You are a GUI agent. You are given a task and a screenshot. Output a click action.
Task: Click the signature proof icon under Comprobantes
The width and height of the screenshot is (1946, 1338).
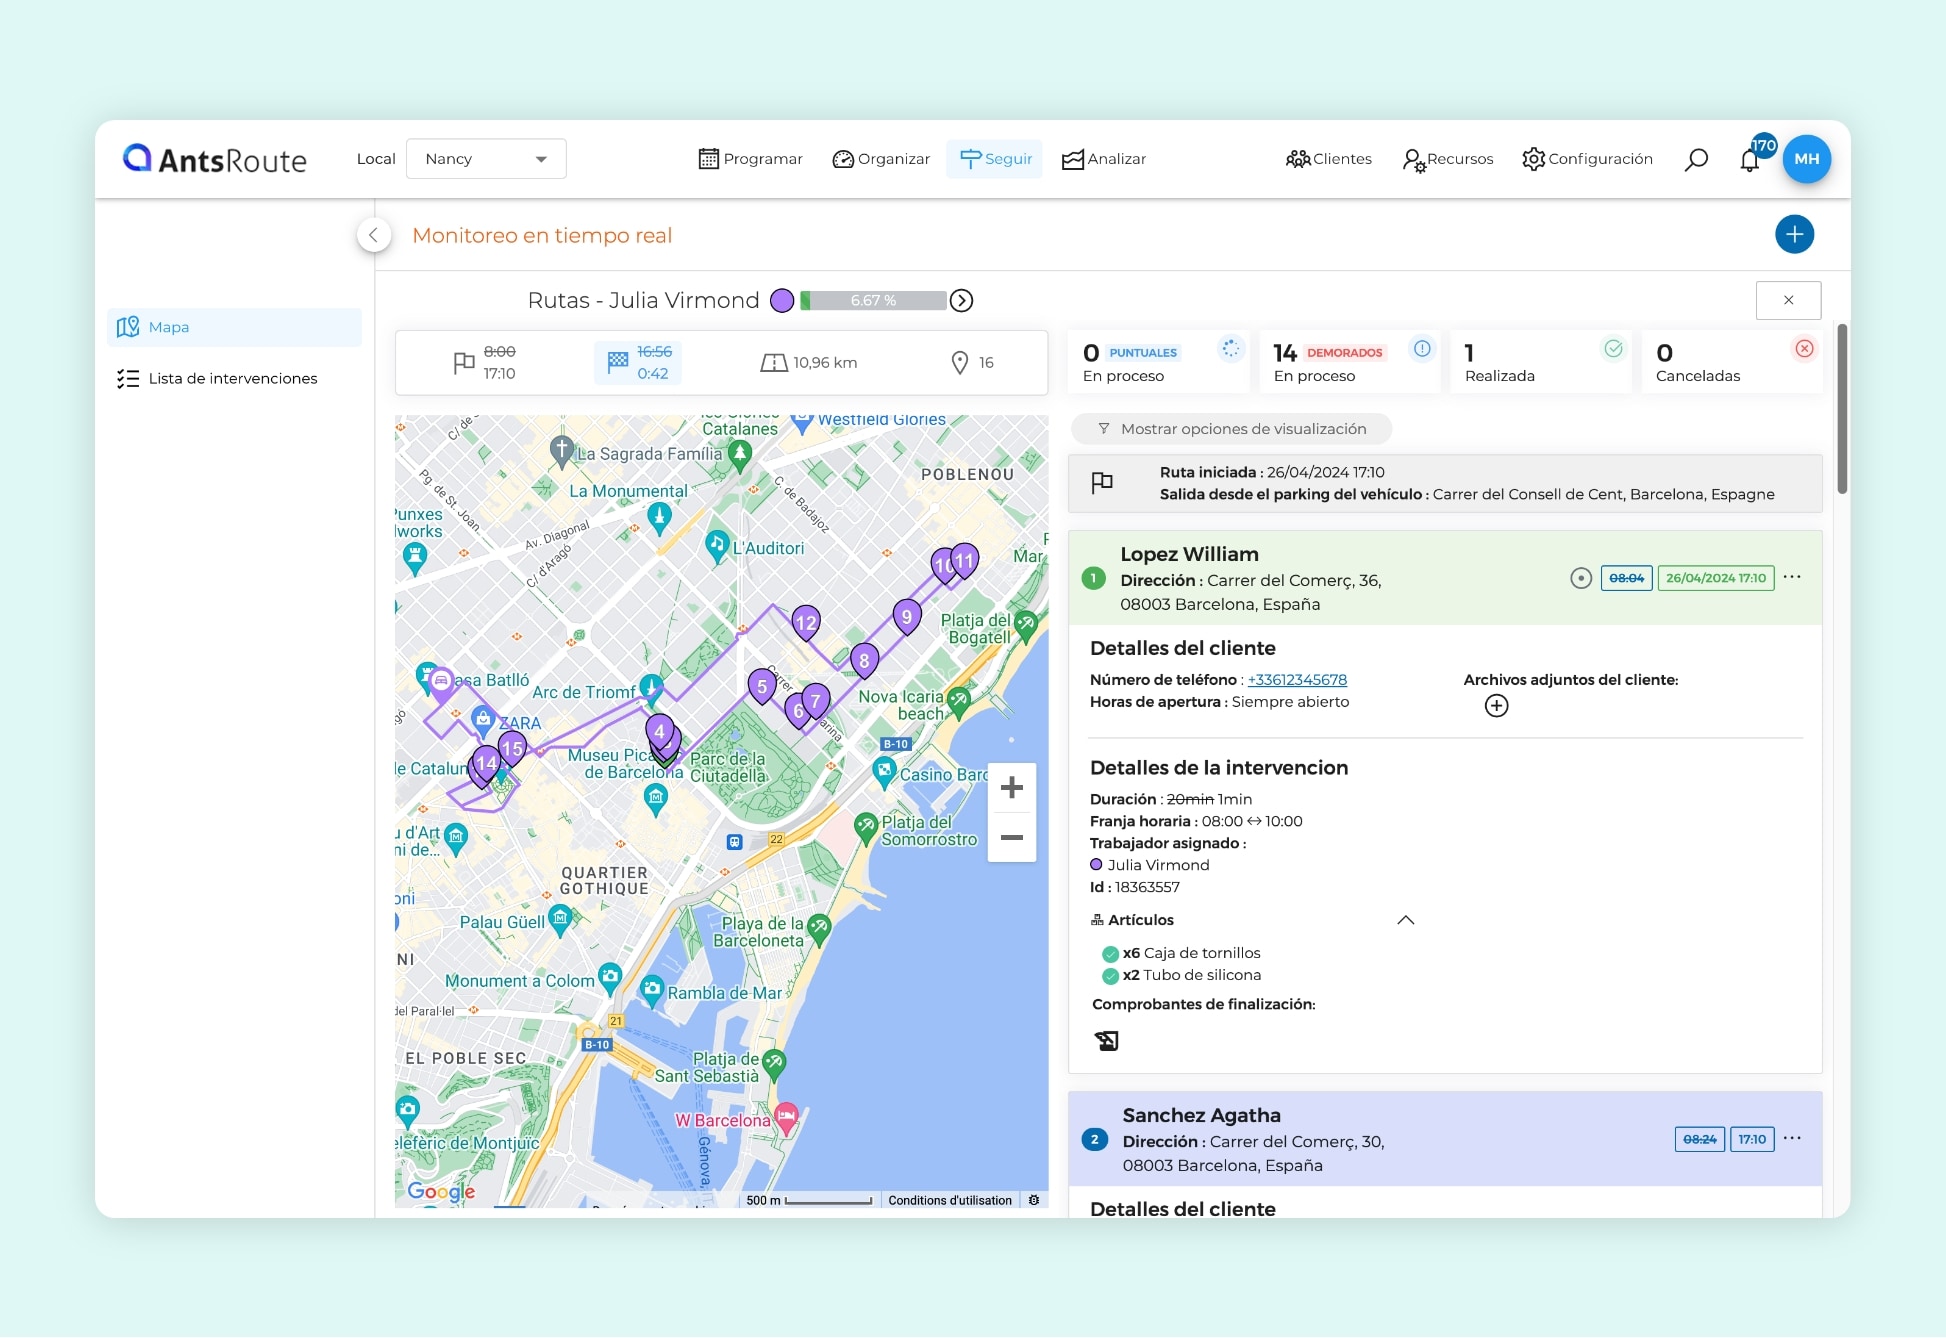(1107, 1040)
